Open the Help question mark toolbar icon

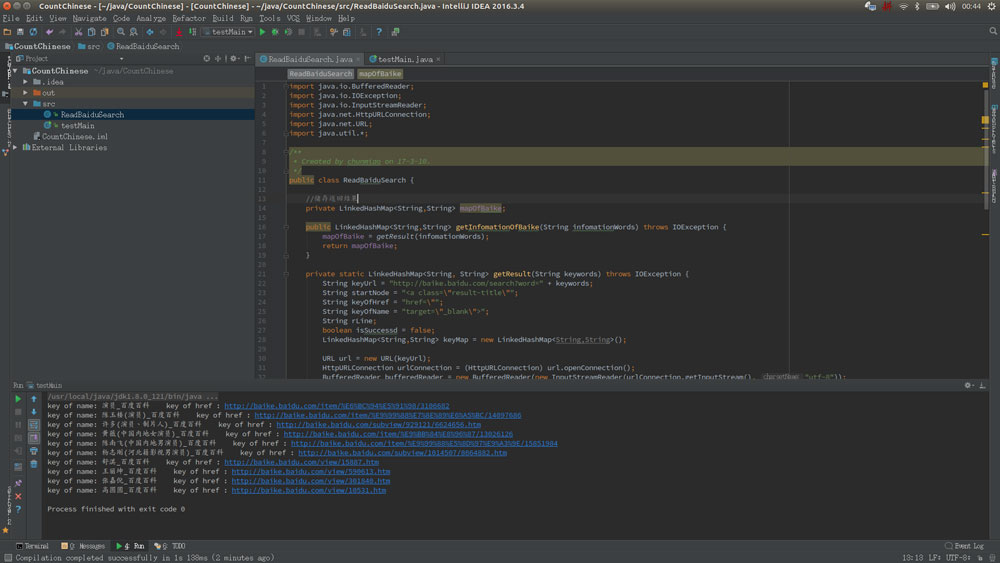point(379,32)
